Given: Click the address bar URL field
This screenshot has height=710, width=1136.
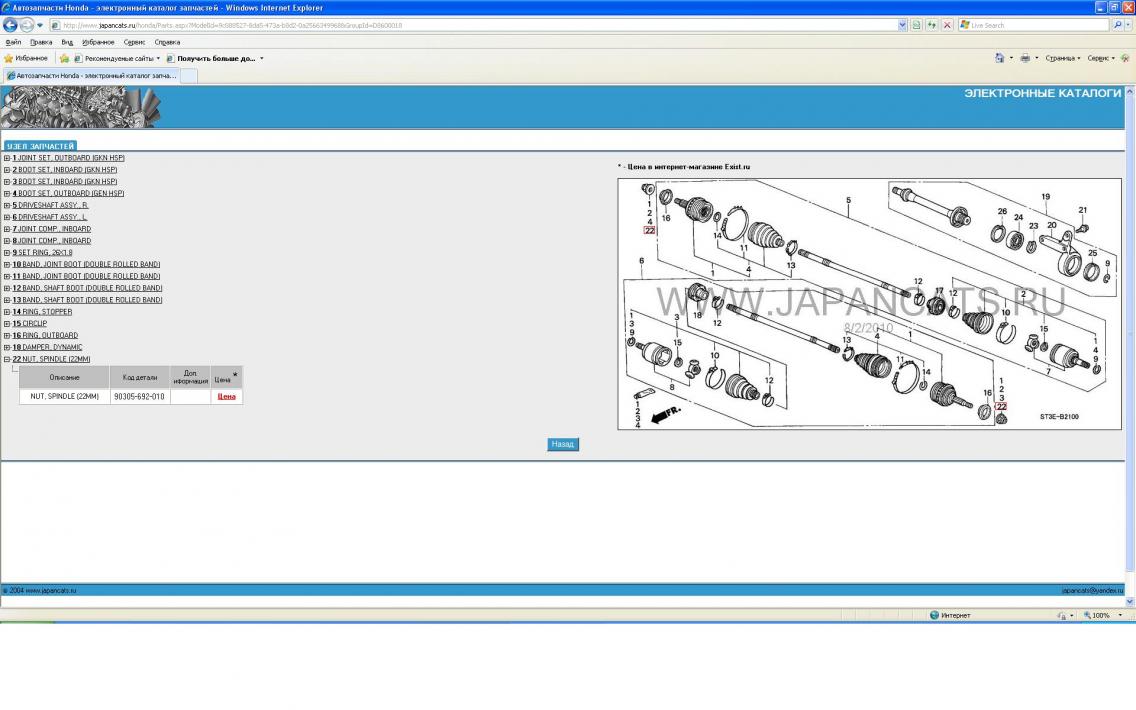Looking at the screenshot, I should pos(474,25).
